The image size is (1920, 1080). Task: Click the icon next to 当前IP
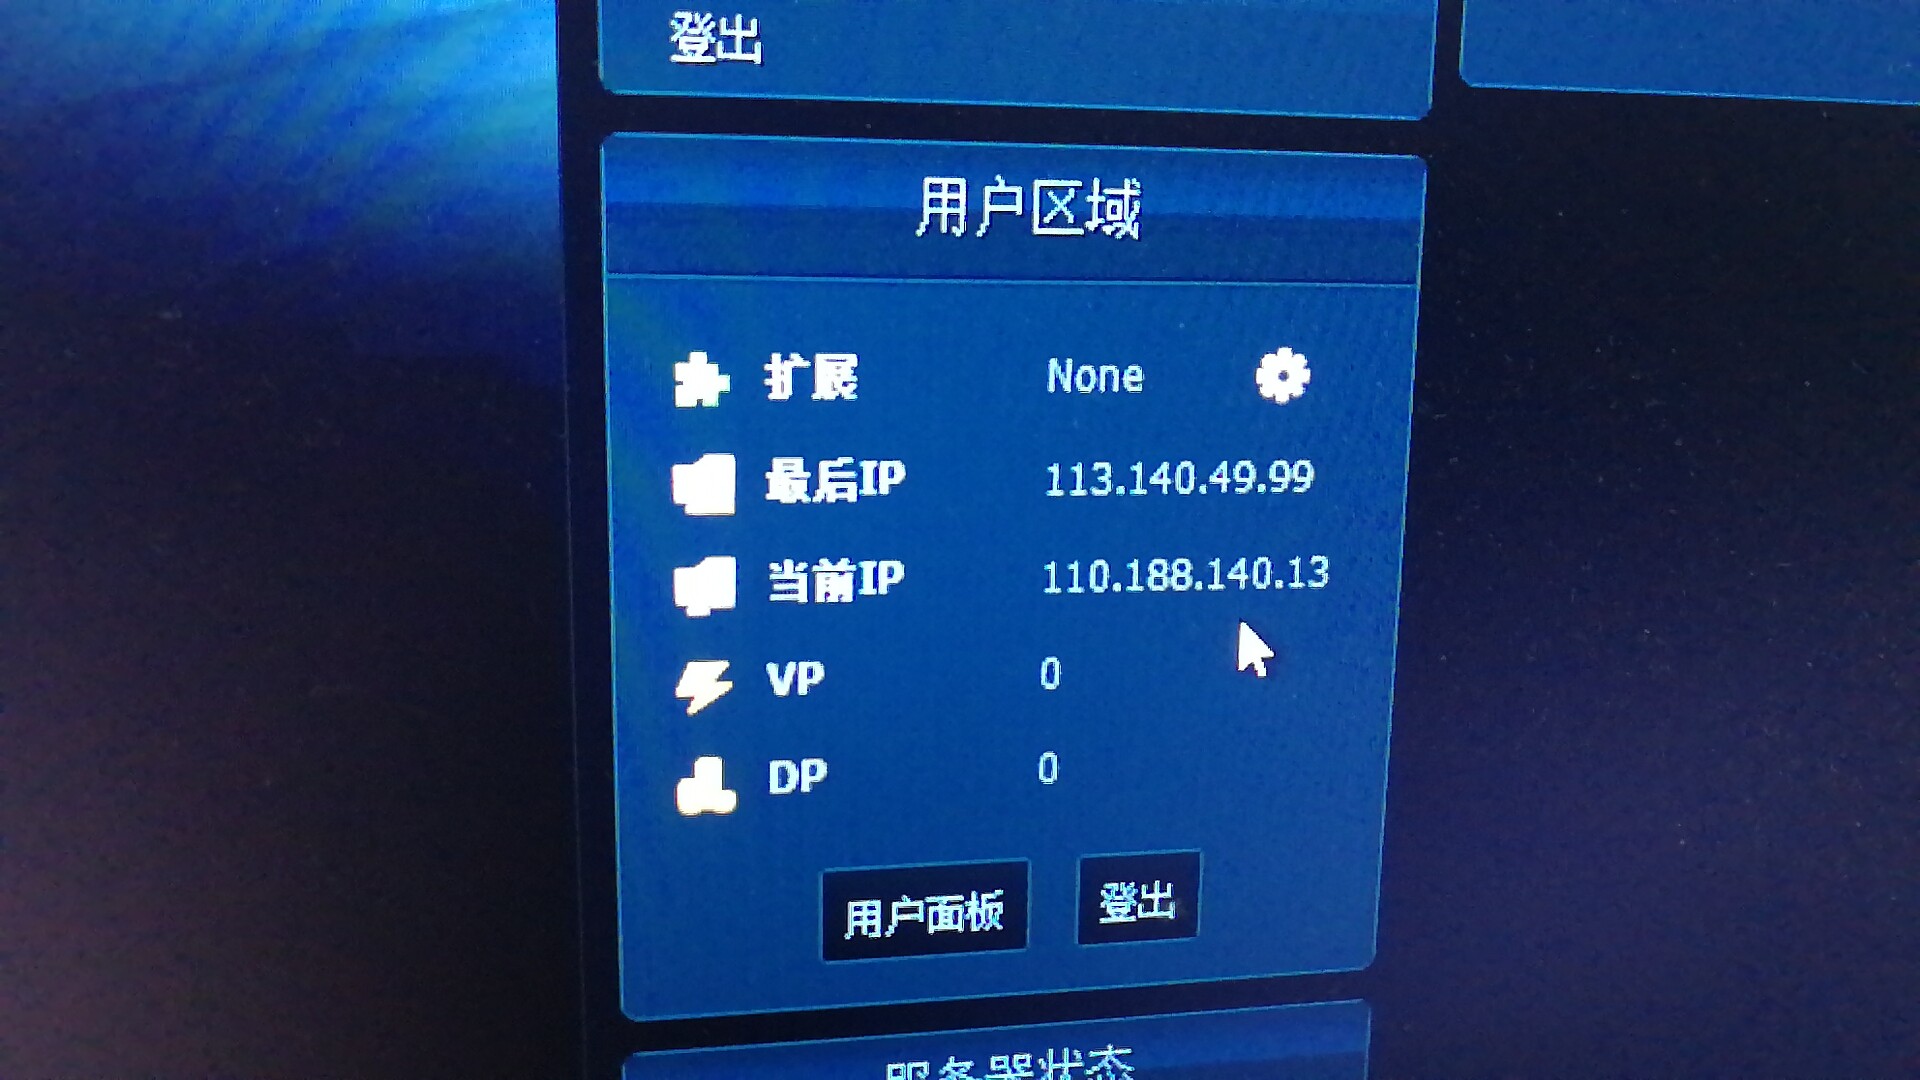[705, 585]
